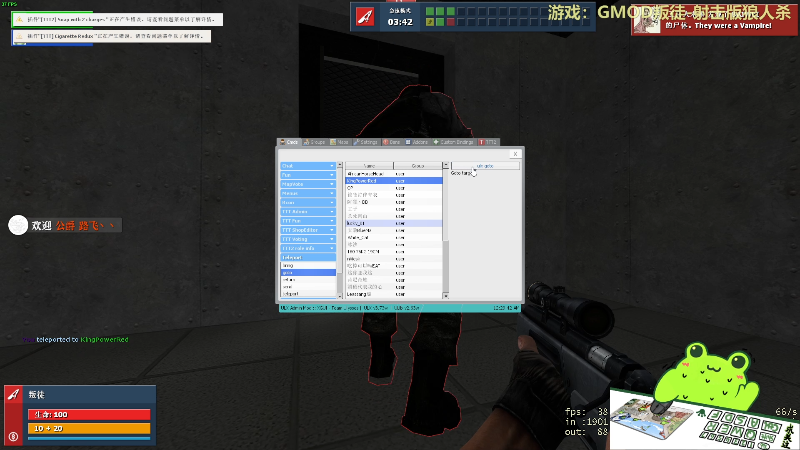
Task: Select the bring command
Action: tap(308, 265)
